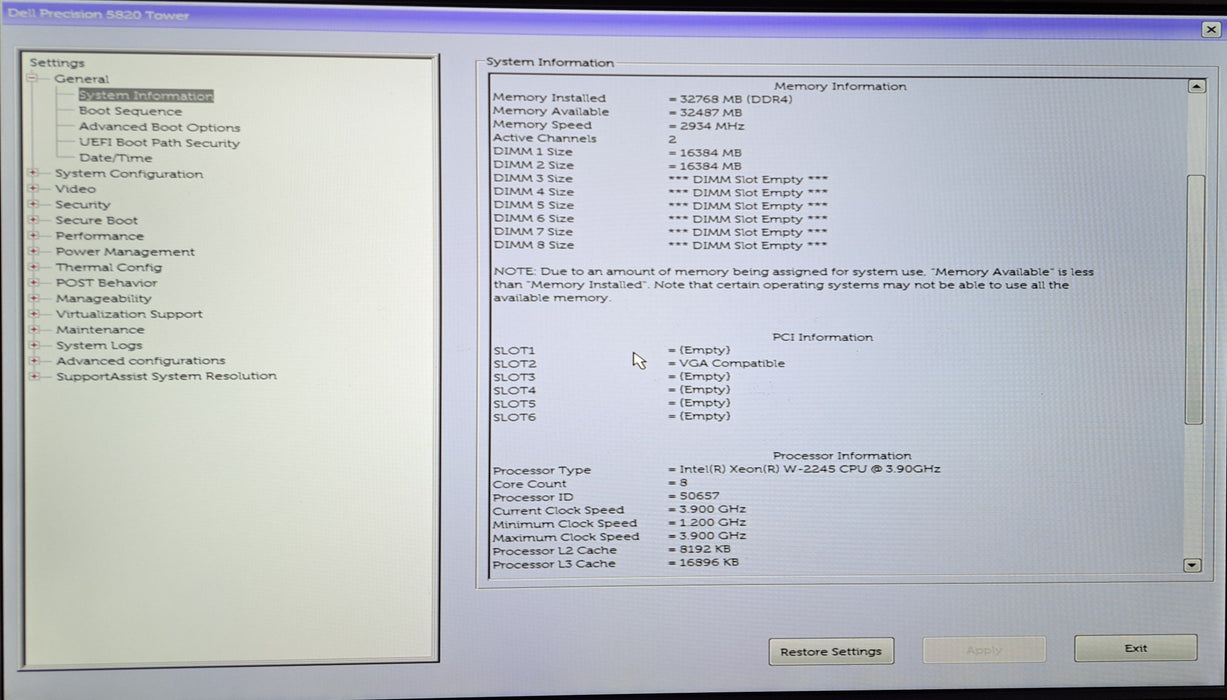
Task: Expand the System Logs node
Action: 33,345
